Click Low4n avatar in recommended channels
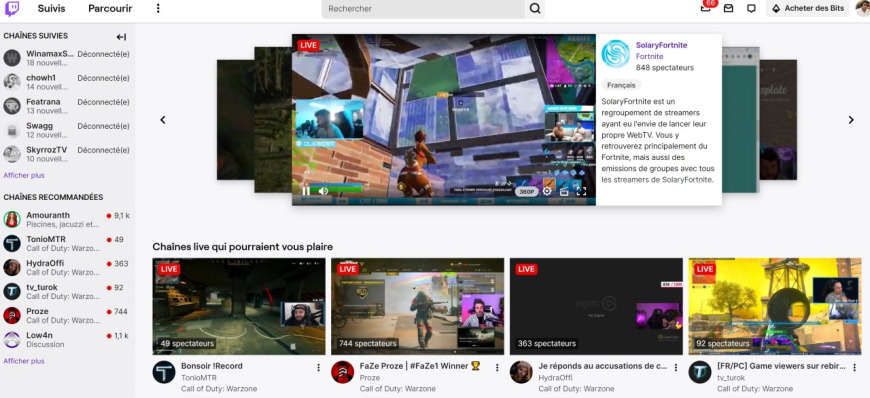 (x=12, y=340)
